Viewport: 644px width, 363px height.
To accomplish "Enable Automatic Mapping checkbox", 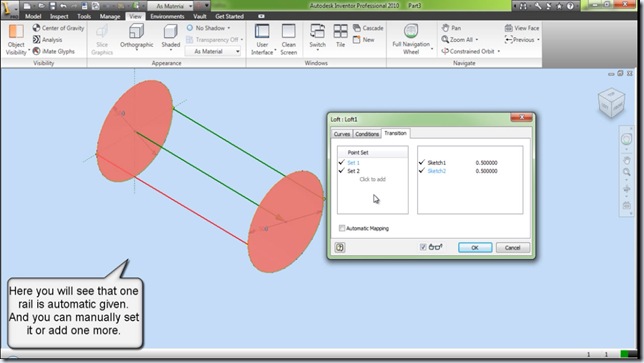I will [342, 228].
